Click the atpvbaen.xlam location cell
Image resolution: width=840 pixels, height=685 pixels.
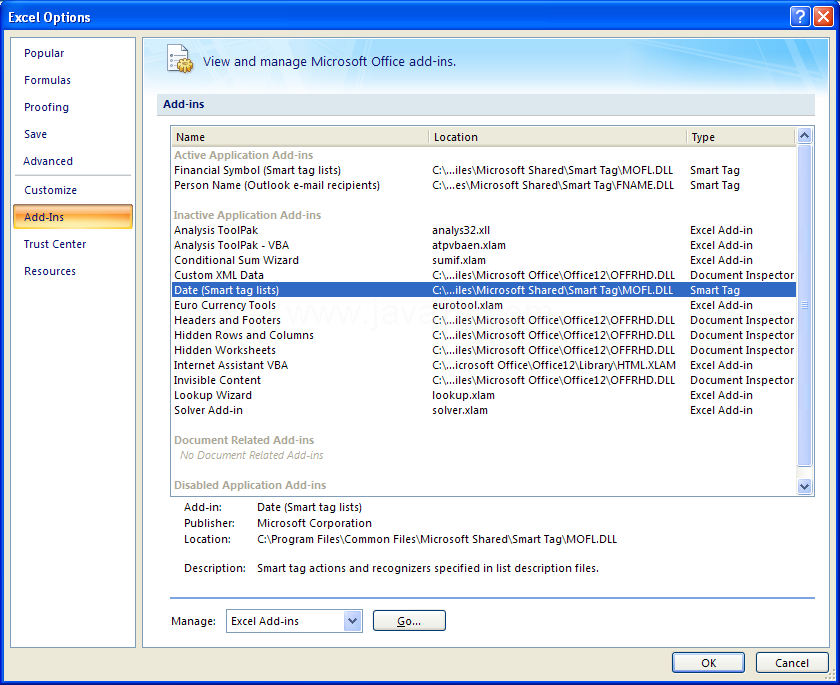point(469,245)
